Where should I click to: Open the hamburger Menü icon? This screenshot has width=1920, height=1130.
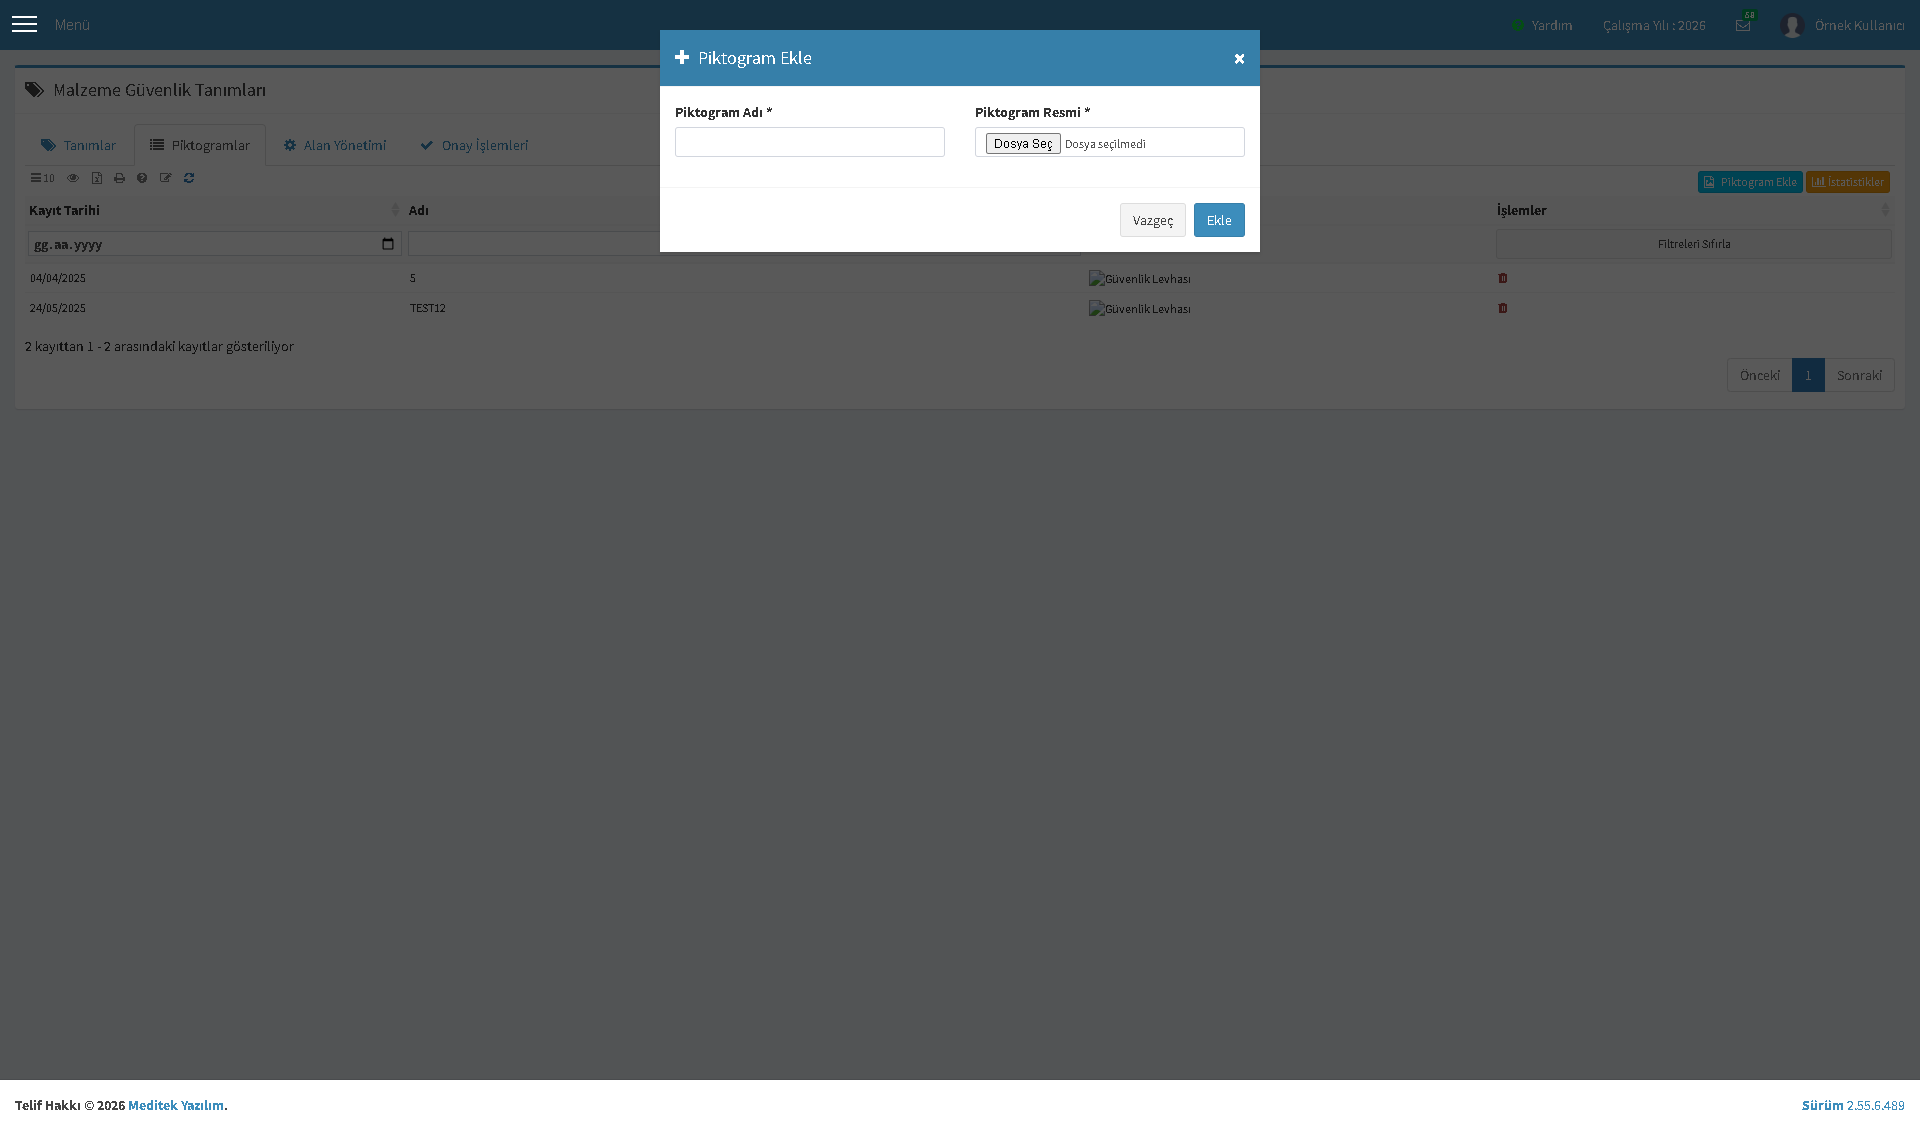(x=24, y=24)
